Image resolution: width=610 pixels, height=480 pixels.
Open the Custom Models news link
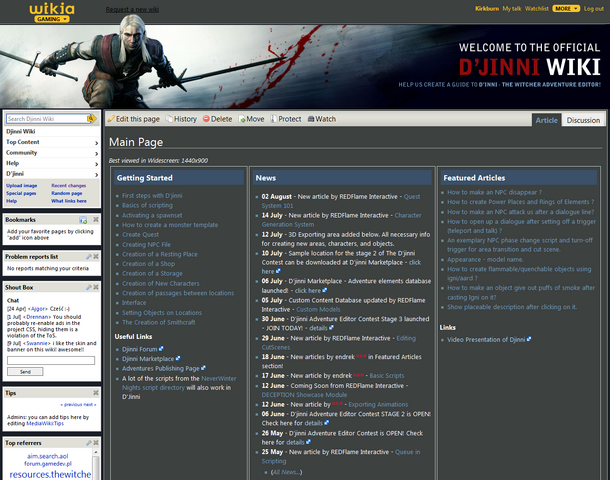pyautogui.click(x=318, y=309)
